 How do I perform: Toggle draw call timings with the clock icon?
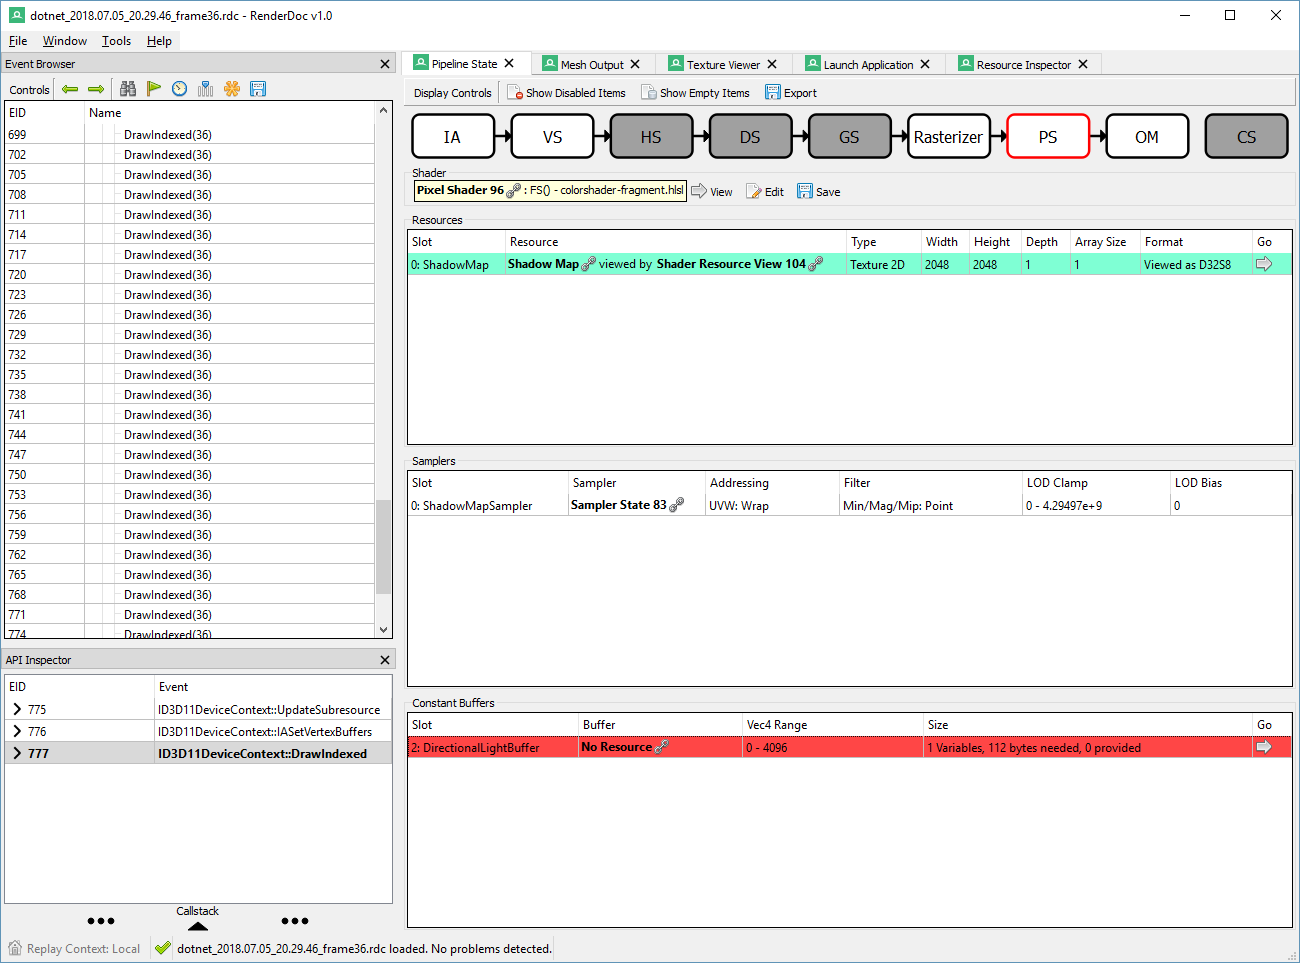(x=179, y=89)
